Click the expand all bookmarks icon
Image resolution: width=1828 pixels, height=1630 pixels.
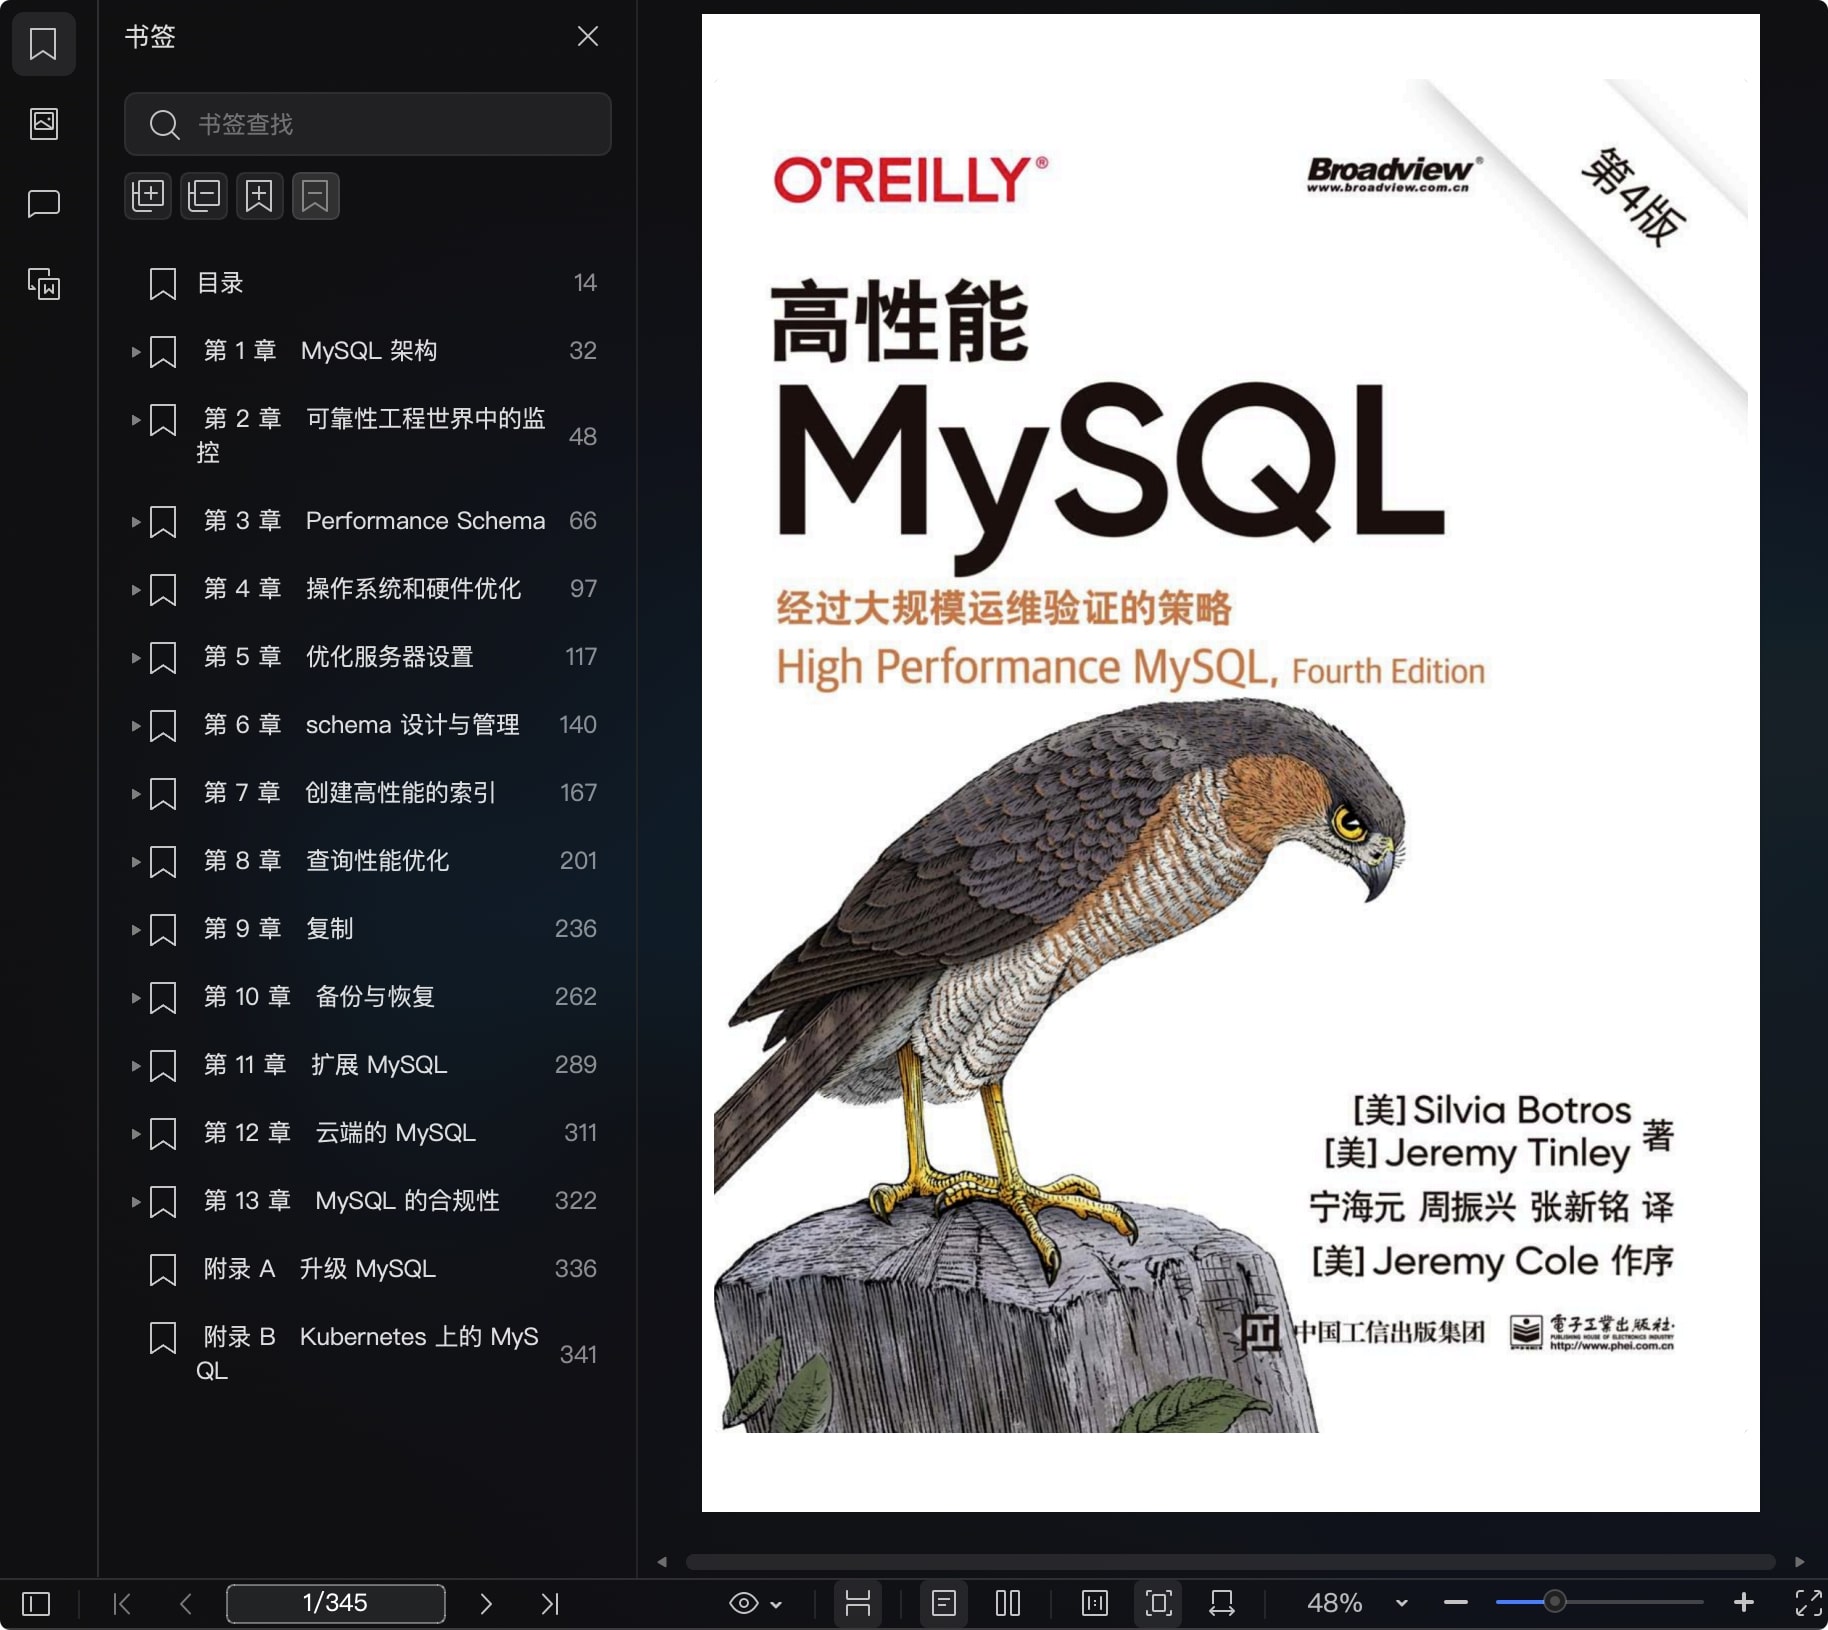pos(148,195)
